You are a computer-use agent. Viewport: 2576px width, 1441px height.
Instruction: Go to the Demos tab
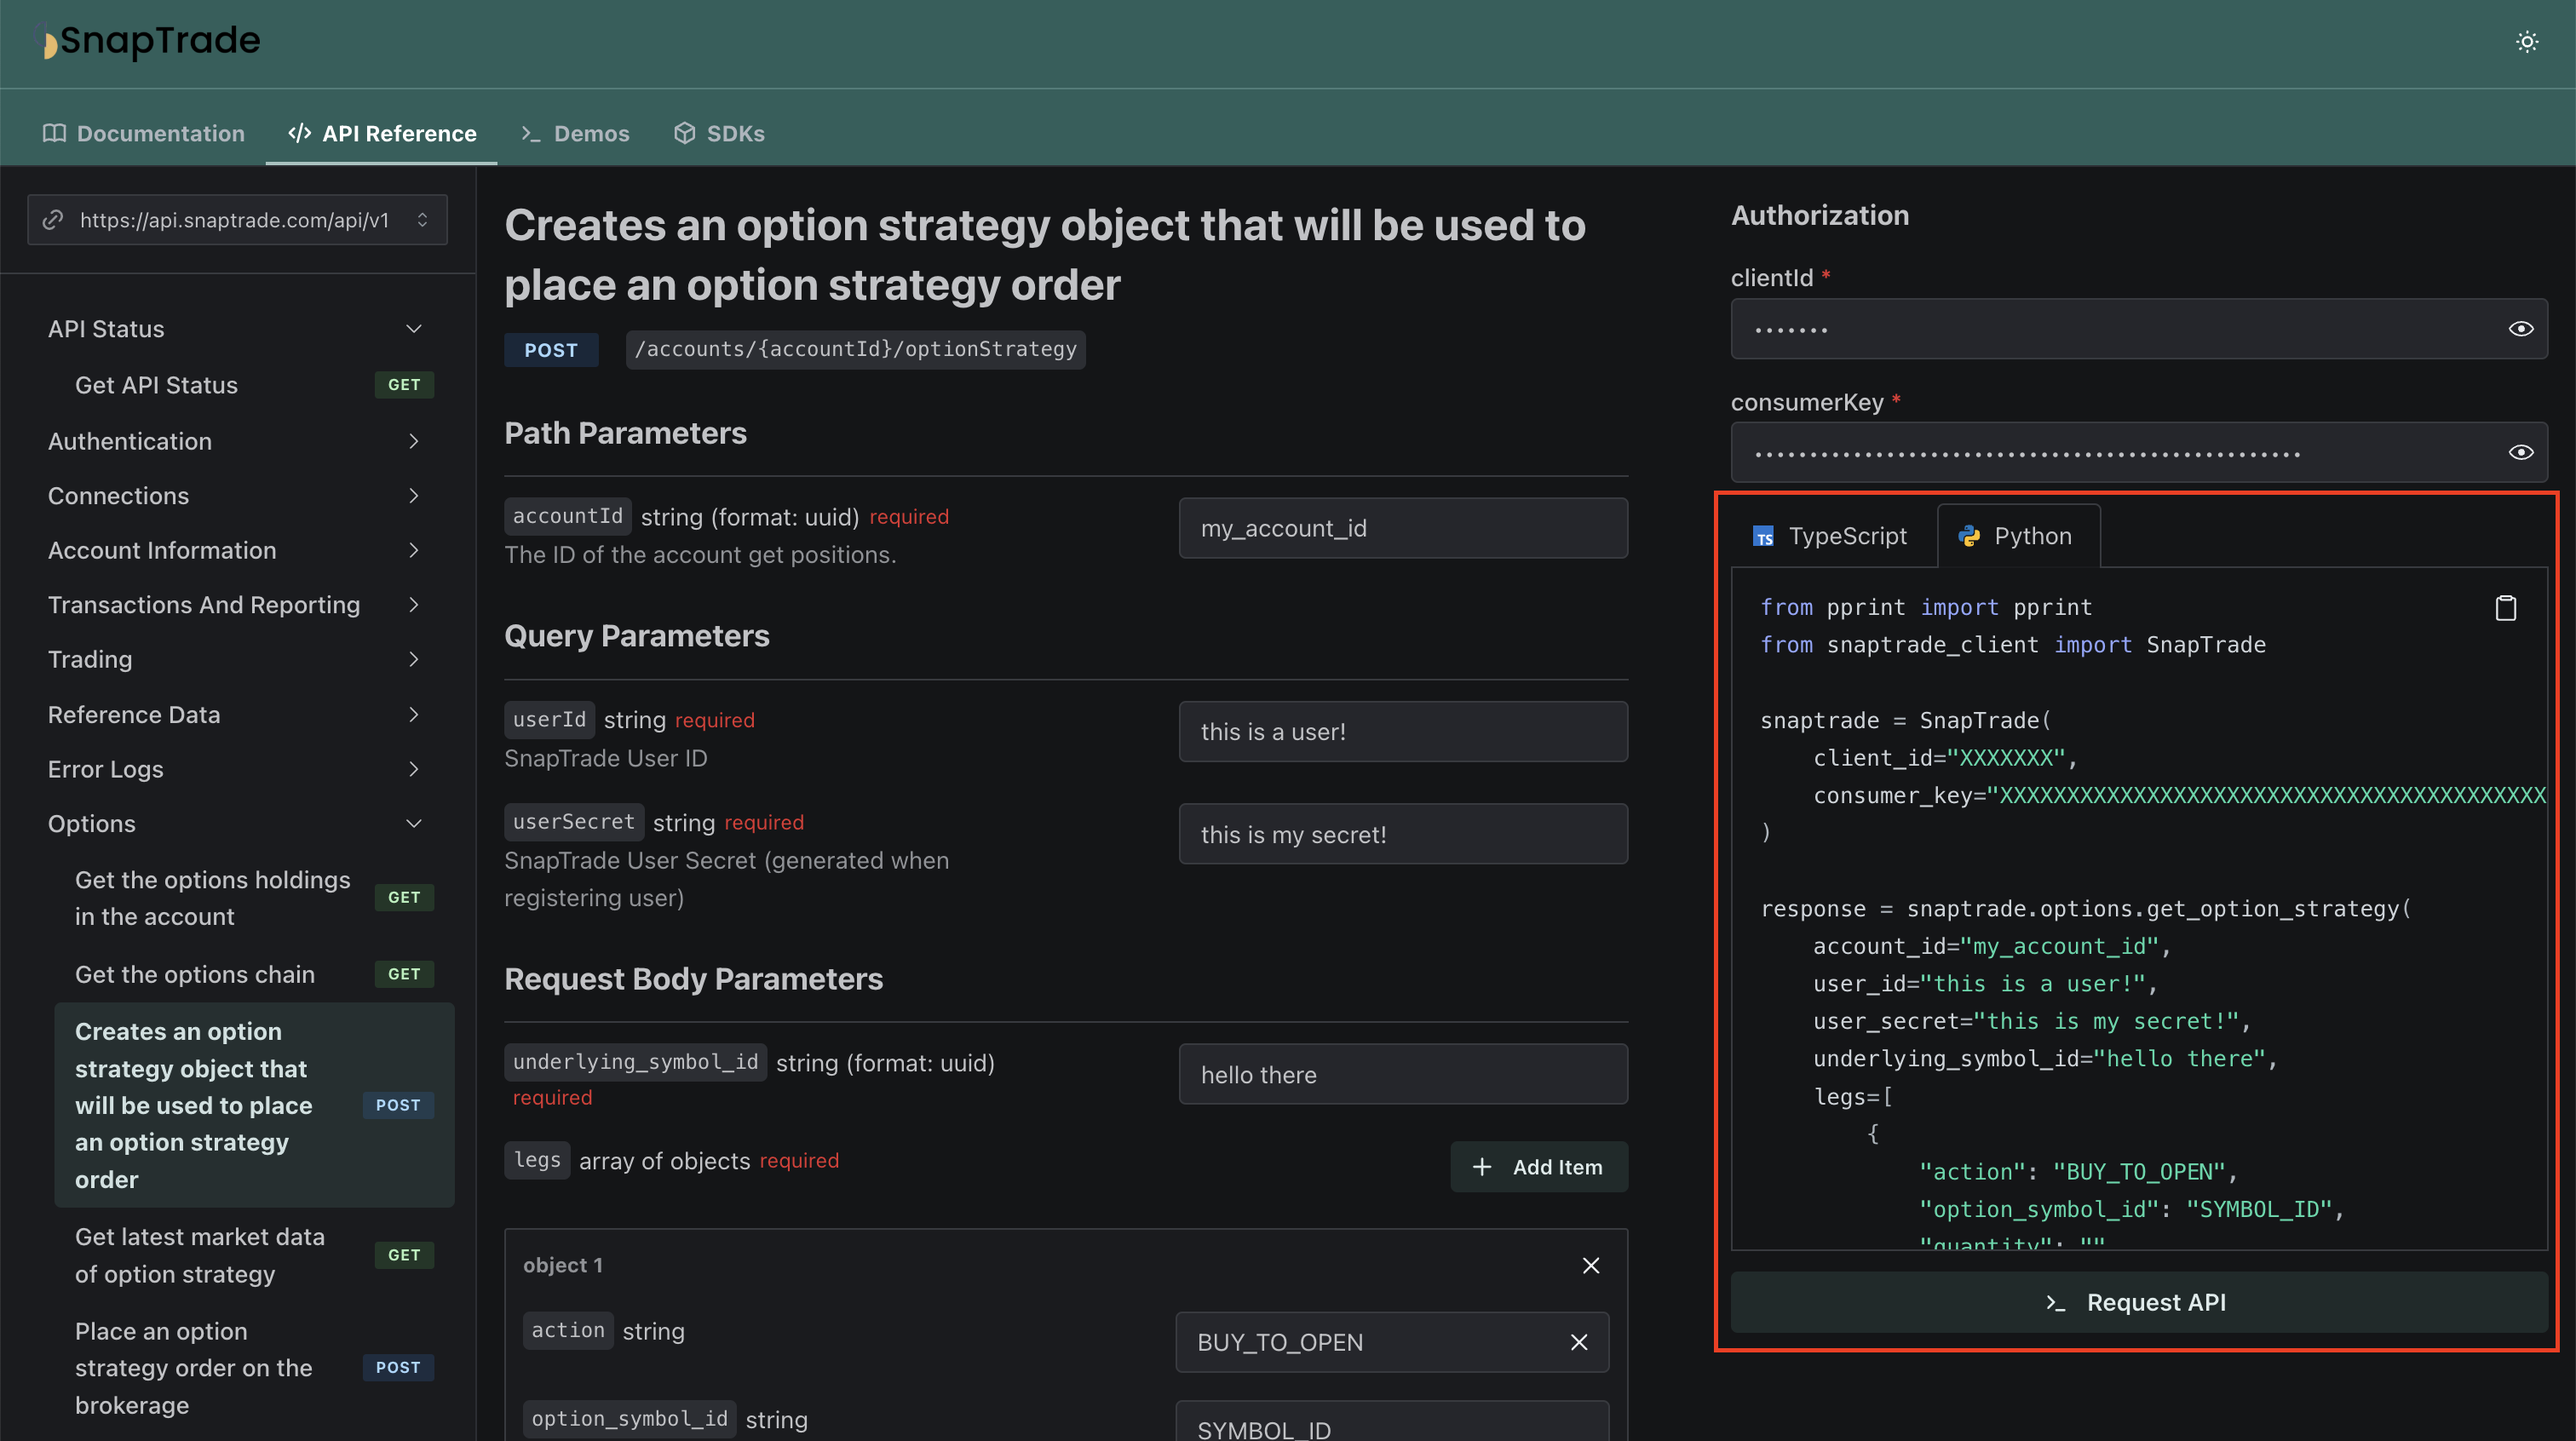(575, 133)
